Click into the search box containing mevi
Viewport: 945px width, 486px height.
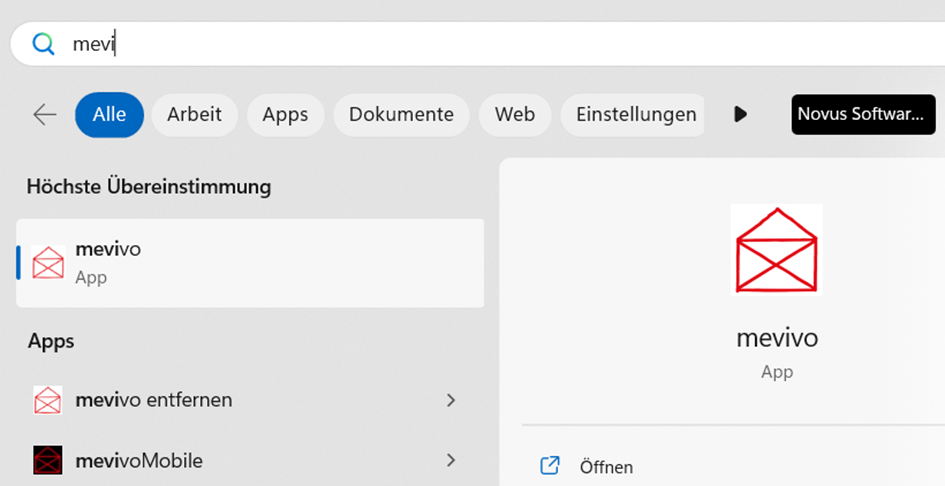click(500, 44)
